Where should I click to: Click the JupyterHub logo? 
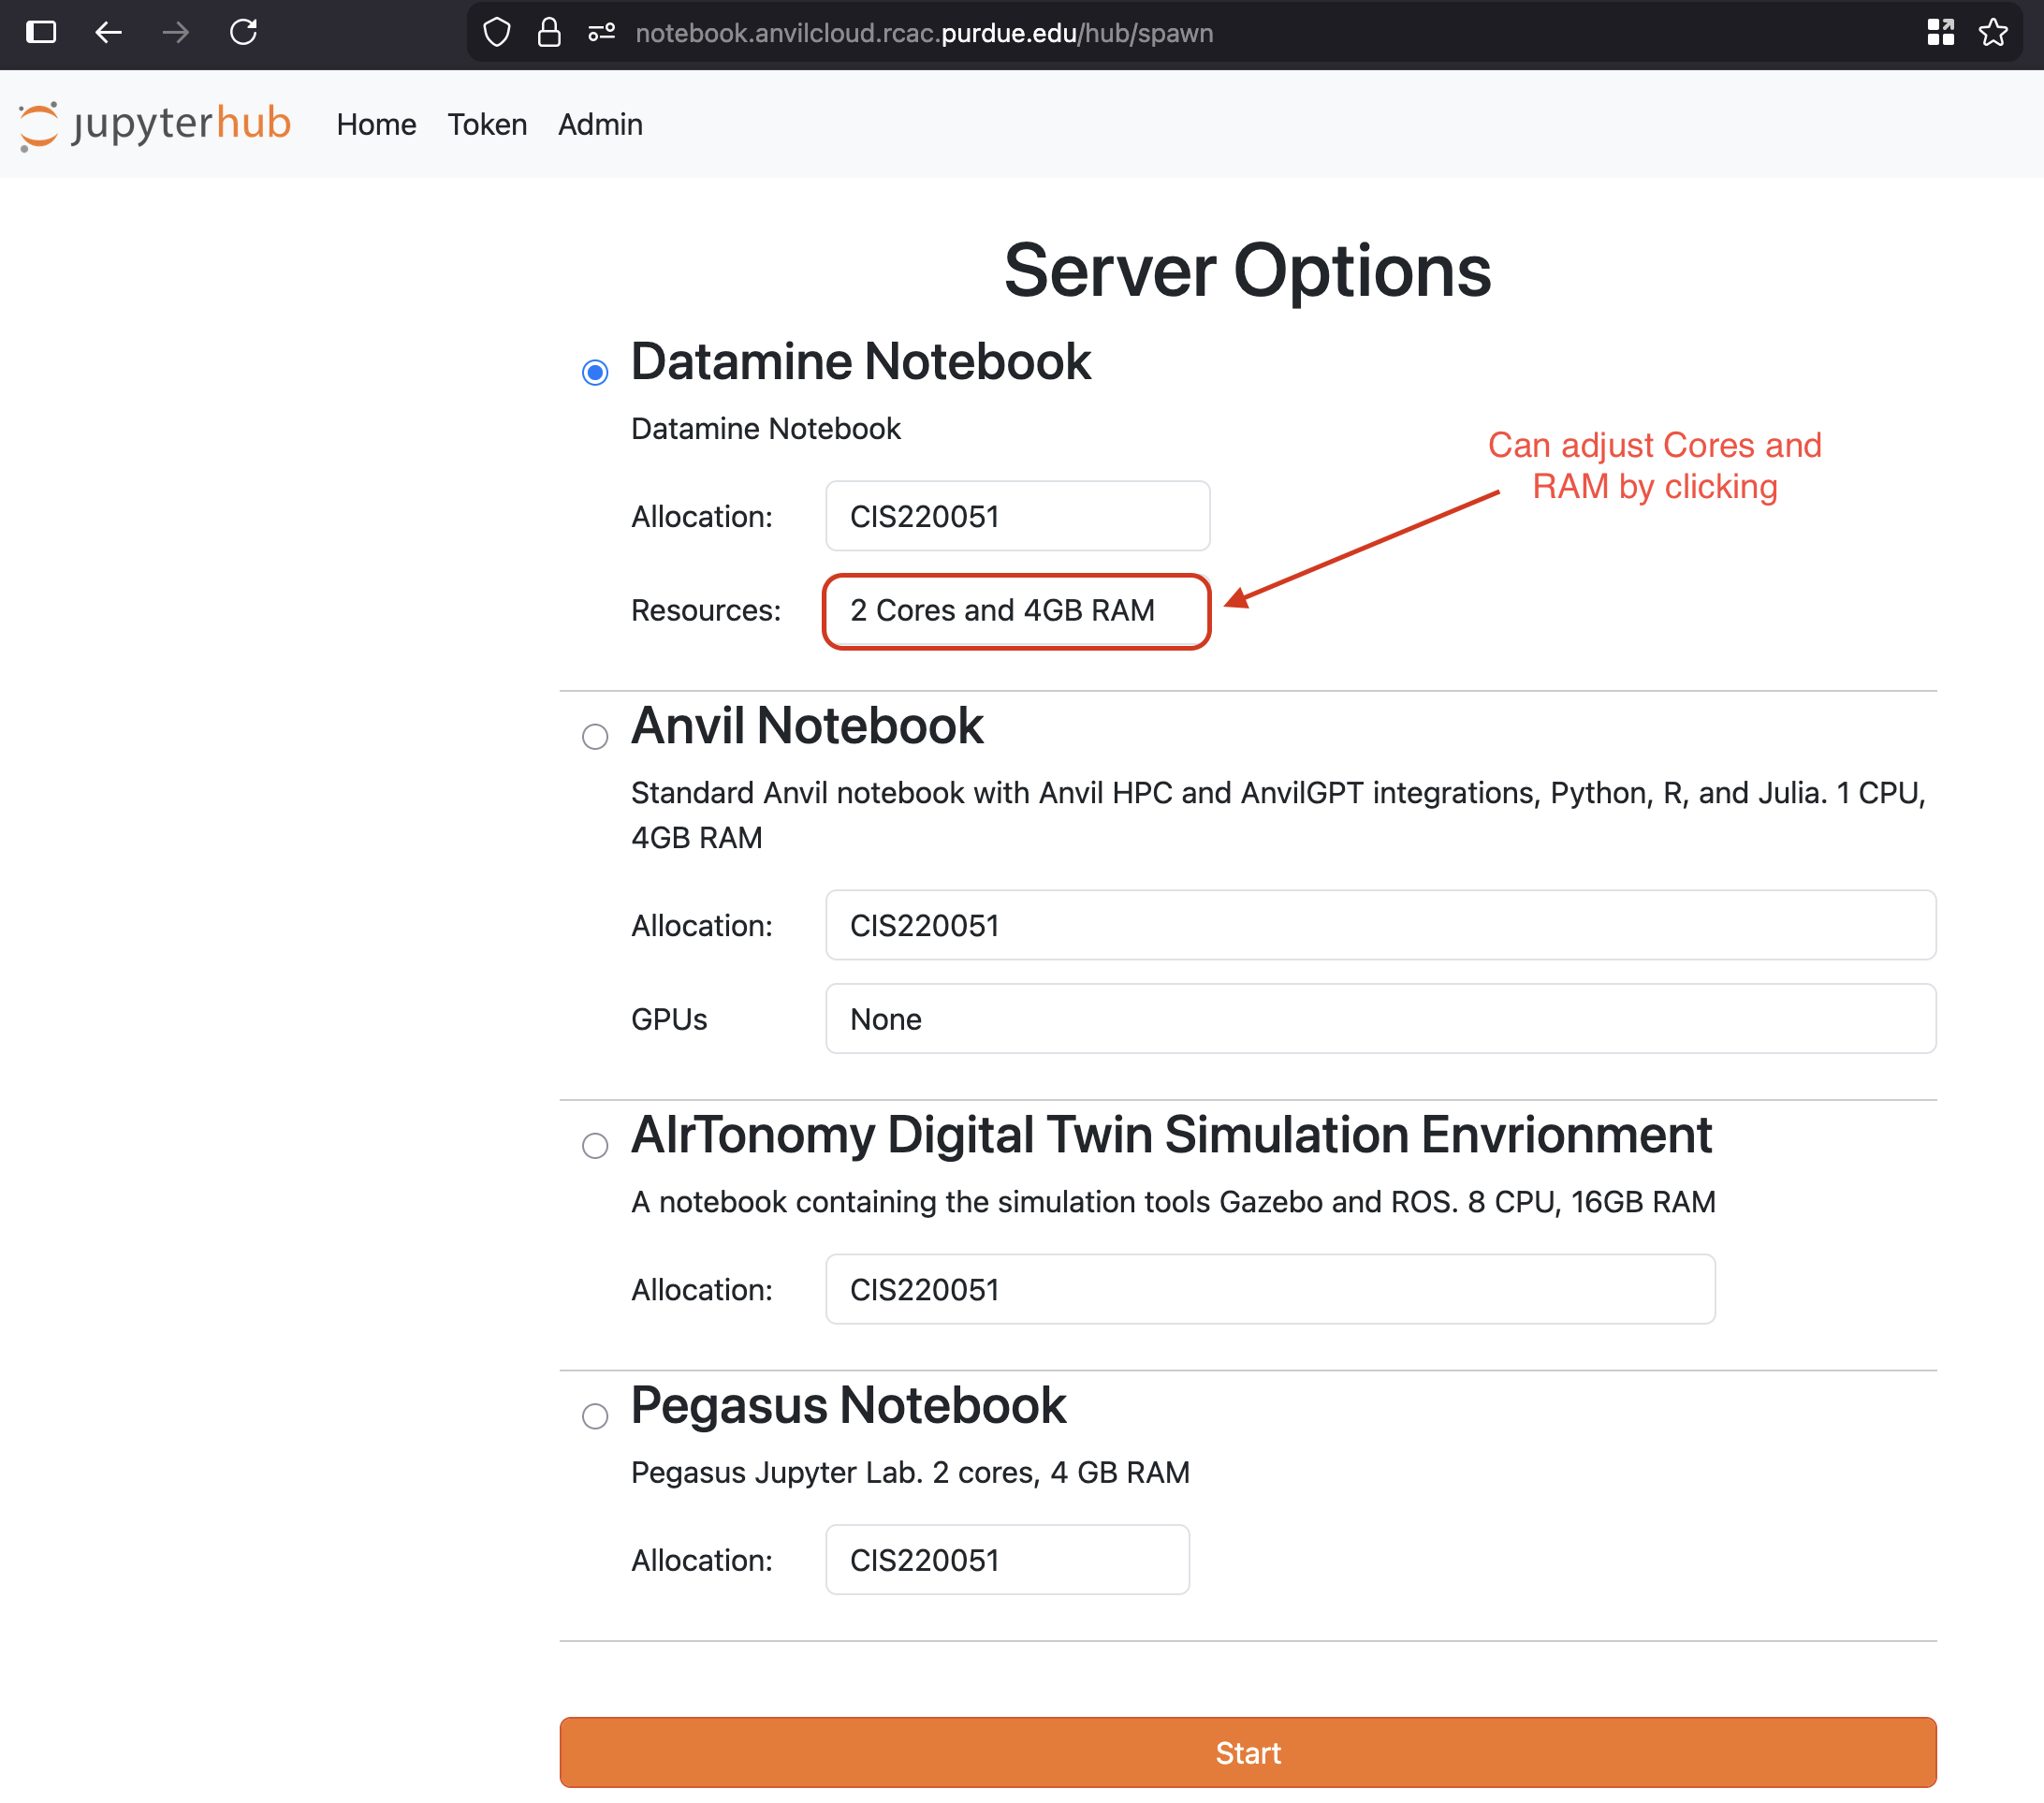click(155, 124)
